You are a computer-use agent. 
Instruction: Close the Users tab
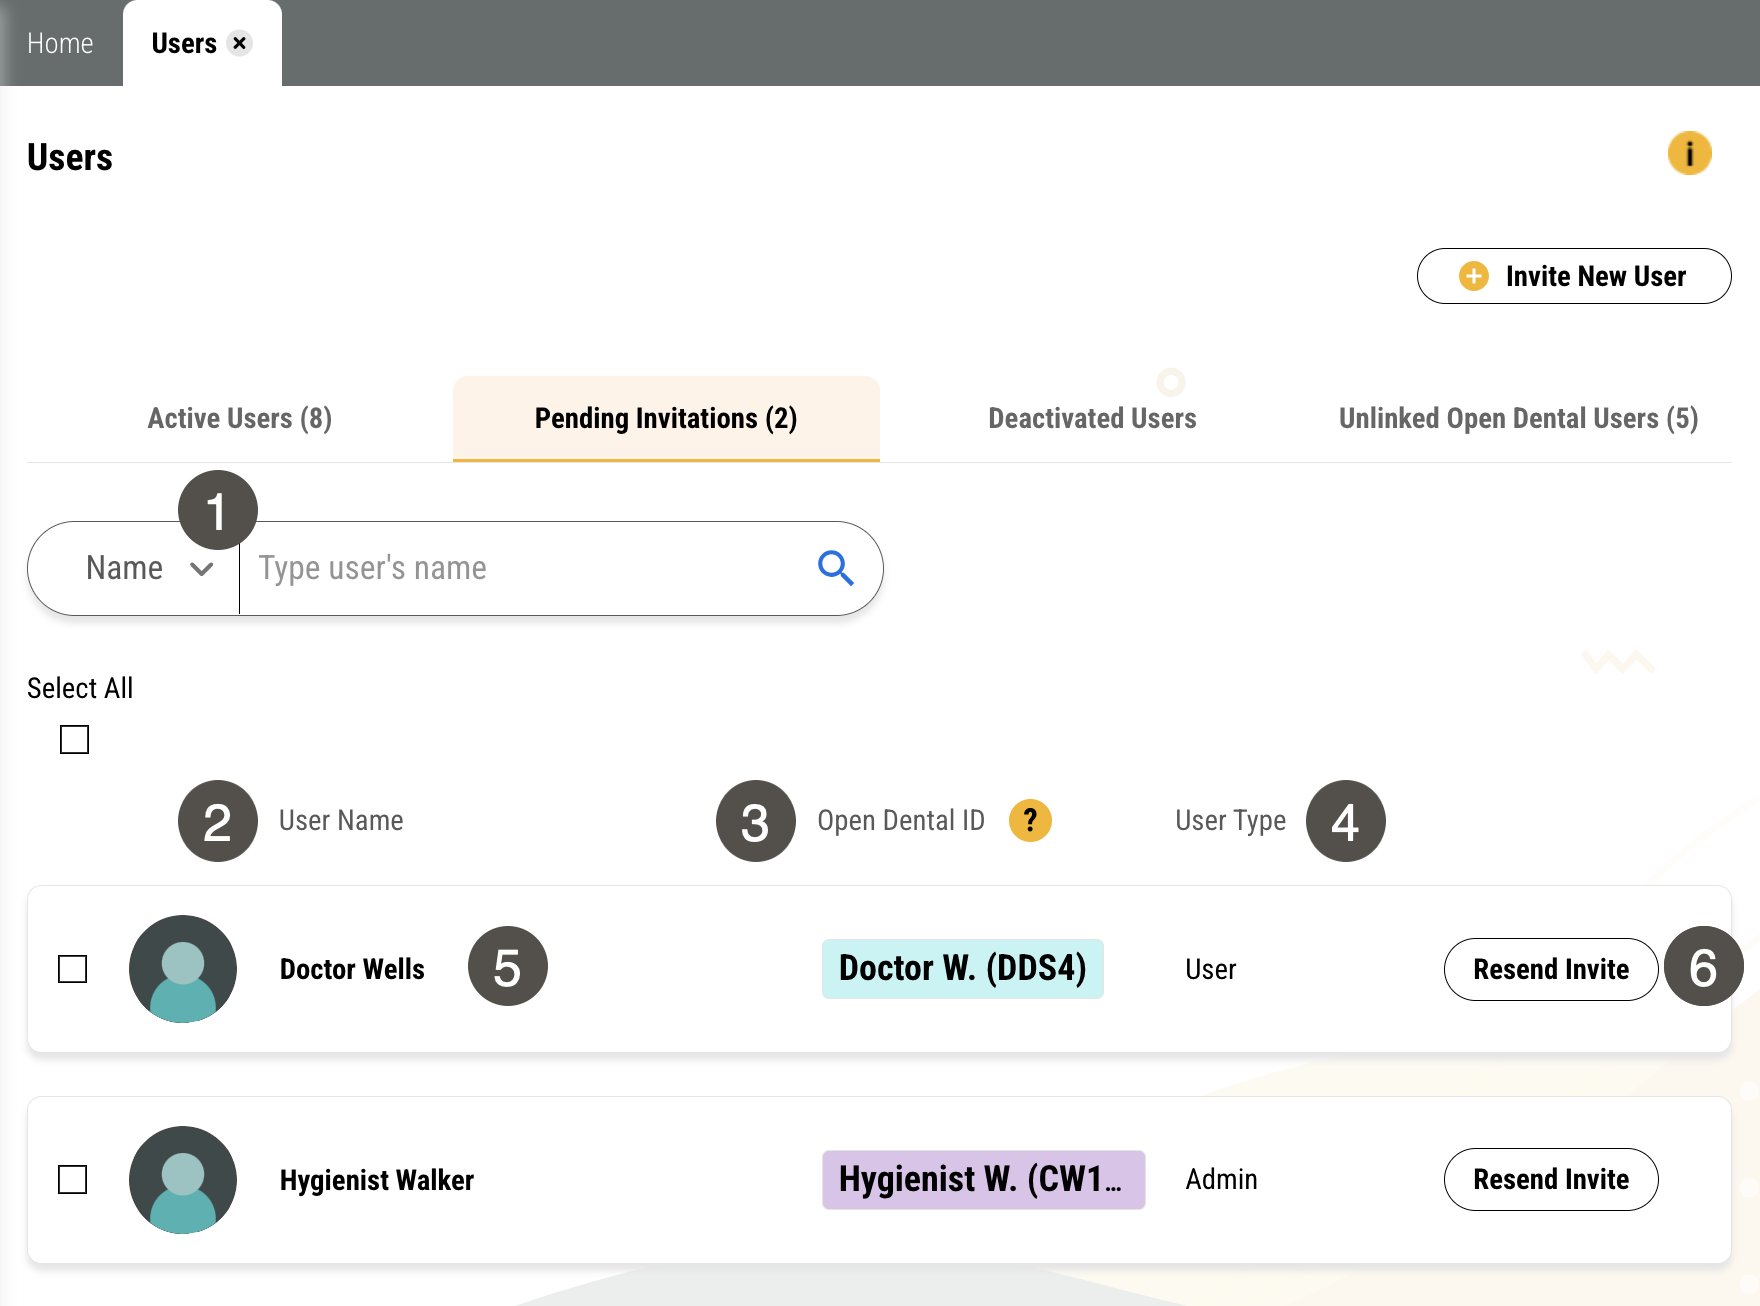click(x=239, y=43)
